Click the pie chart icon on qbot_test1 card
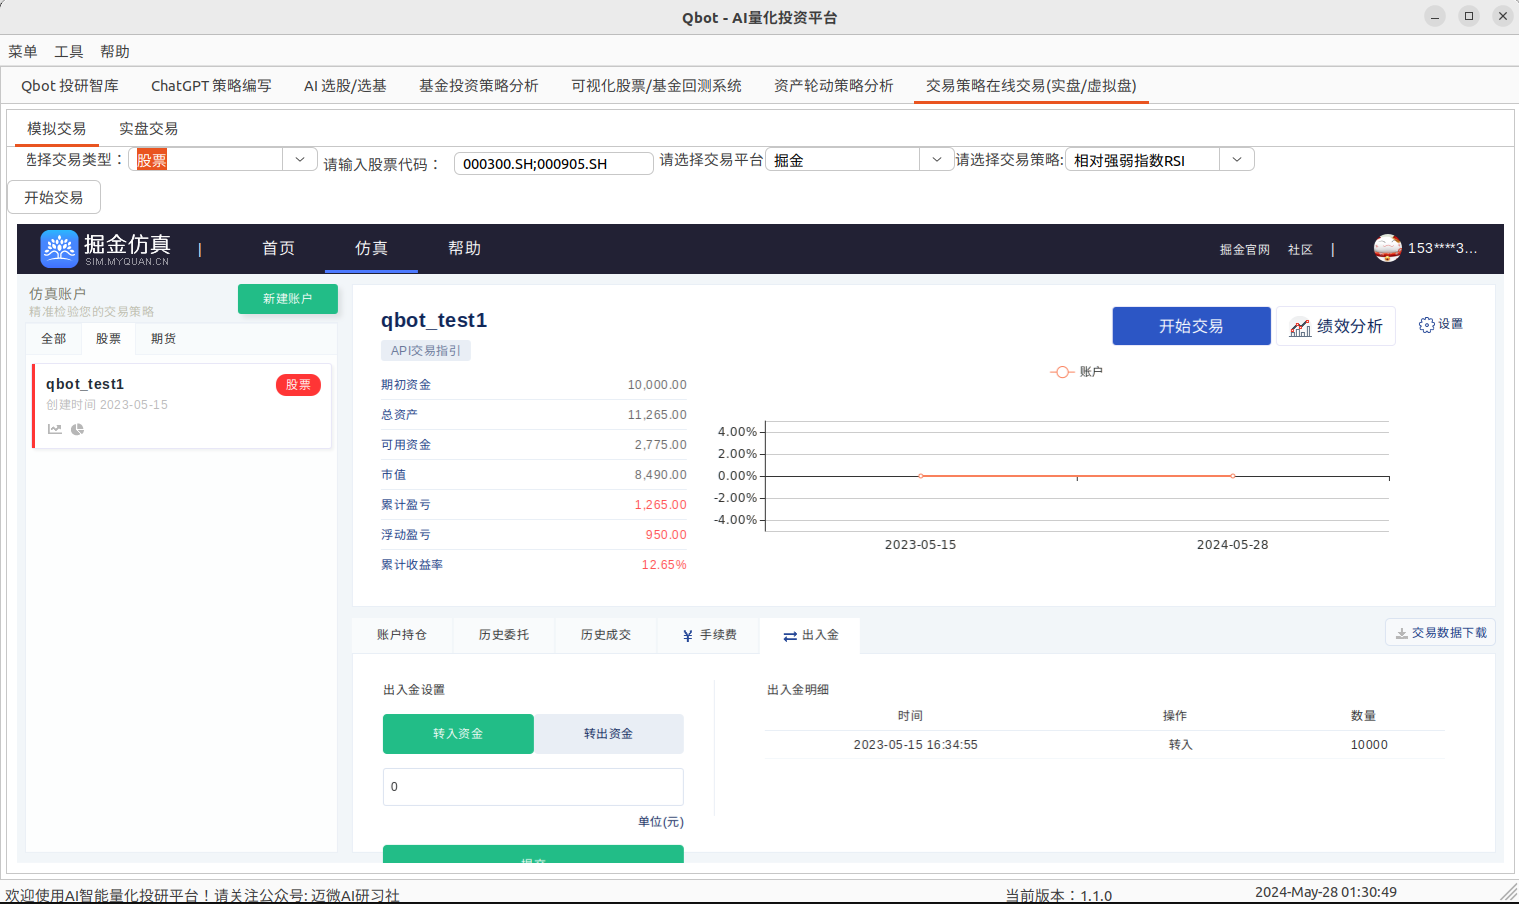This screenshot has height=904, width=1519. 76,428
